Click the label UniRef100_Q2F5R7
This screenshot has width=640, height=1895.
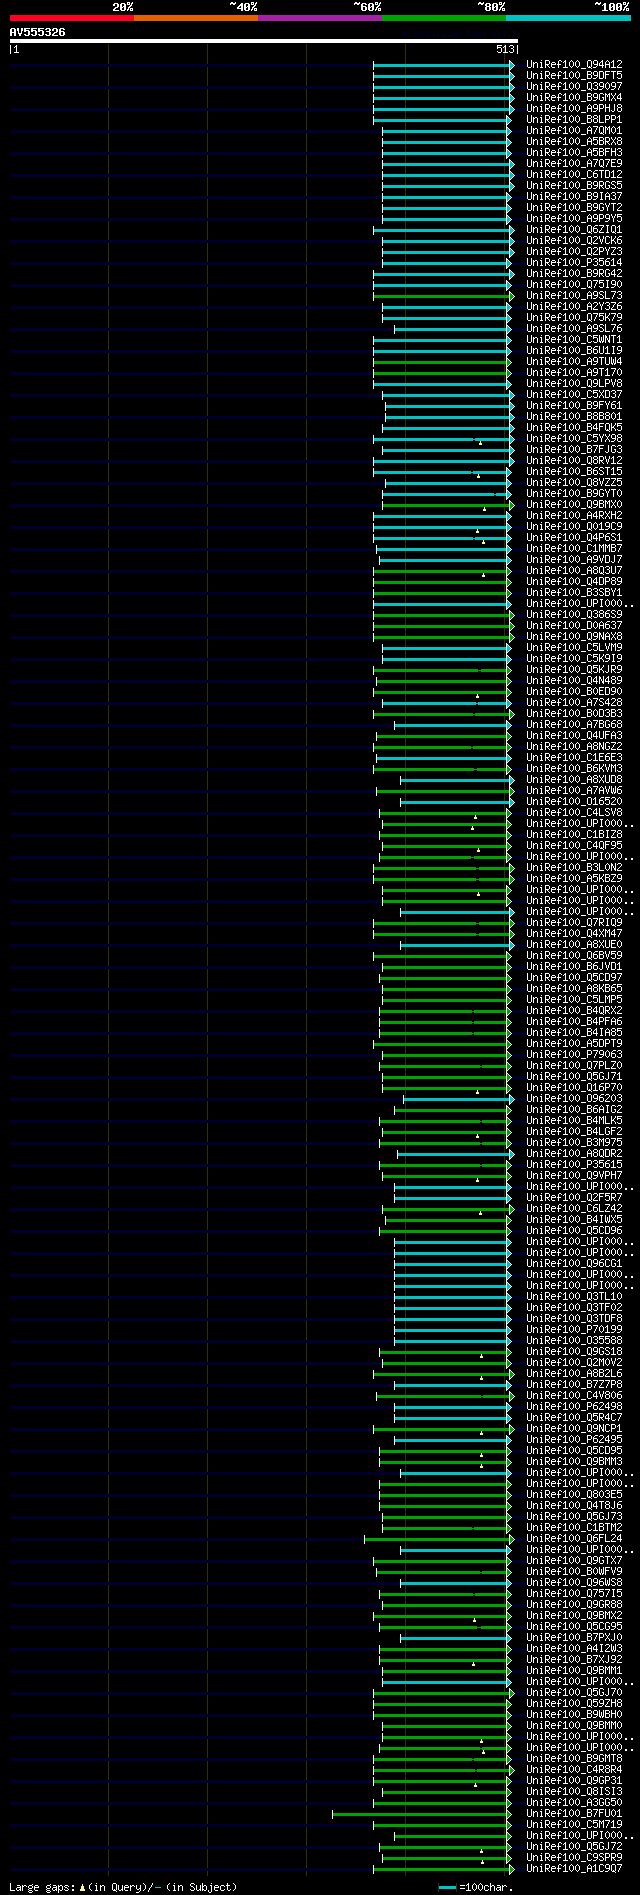click(574, 1198)
